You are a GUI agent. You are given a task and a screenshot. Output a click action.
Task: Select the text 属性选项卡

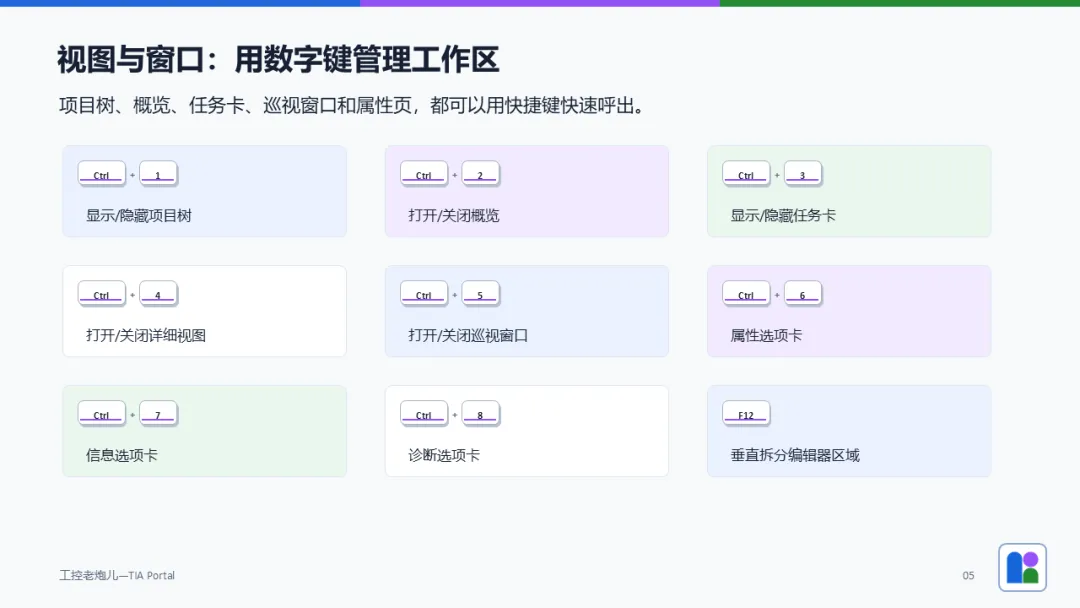click(766, 335)
